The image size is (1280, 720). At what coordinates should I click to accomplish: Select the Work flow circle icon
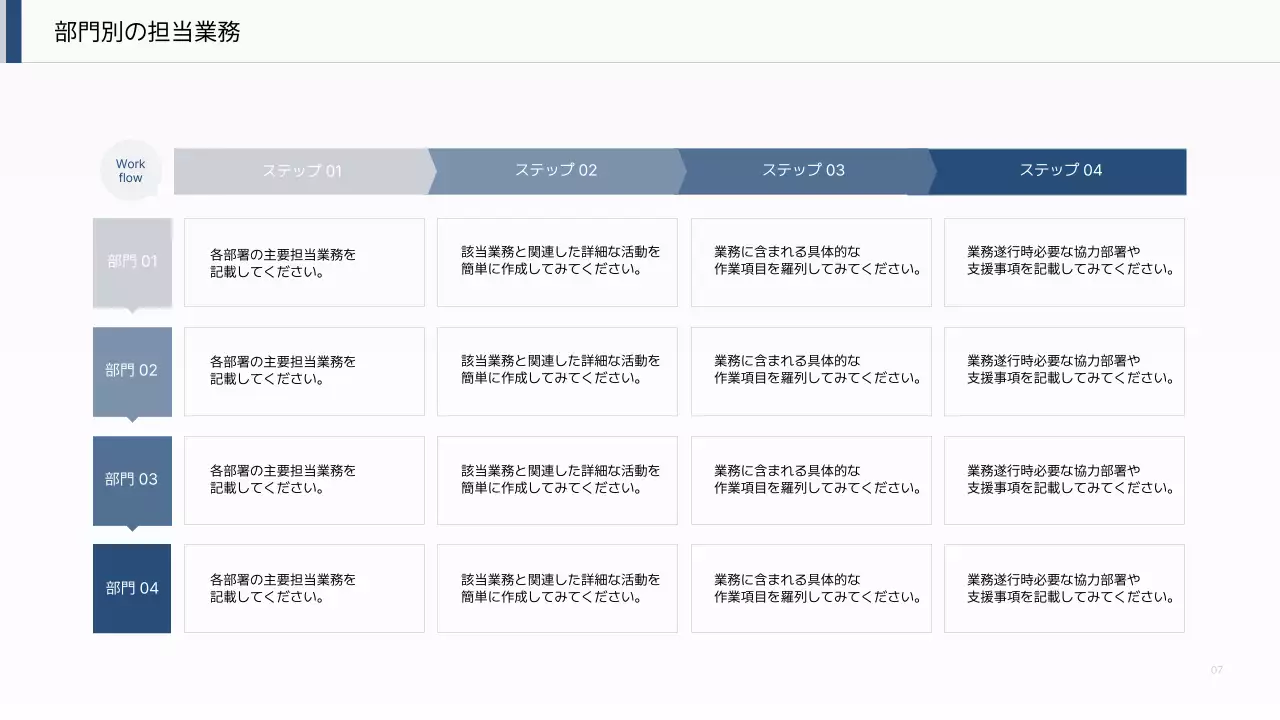click(x=130, y=170)
